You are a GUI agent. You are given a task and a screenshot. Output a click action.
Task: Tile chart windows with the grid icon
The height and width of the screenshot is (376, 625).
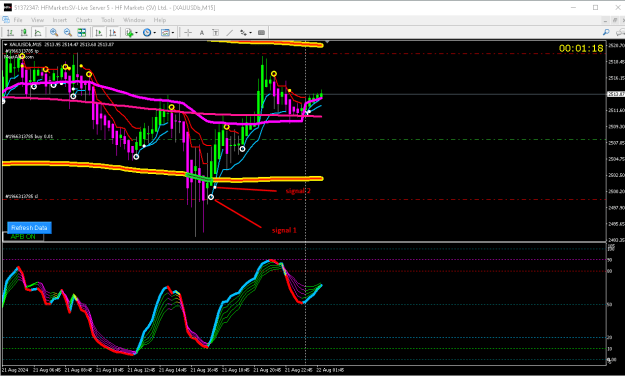click(82, 33)
